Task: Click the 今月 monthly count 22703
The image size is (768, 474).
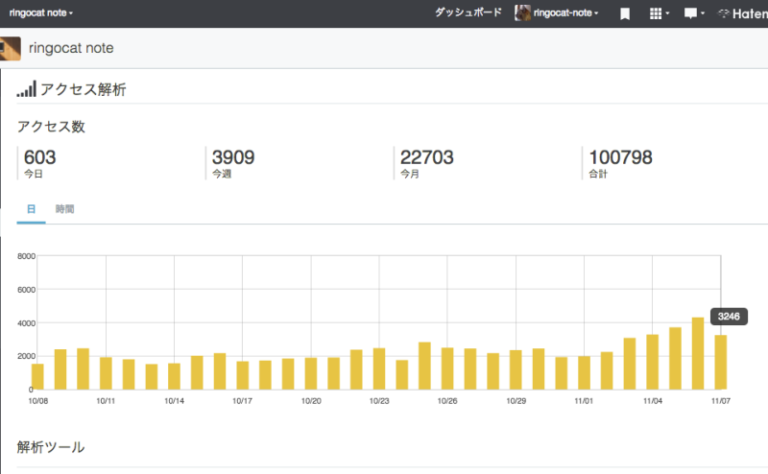Action: tap(427, 157)
